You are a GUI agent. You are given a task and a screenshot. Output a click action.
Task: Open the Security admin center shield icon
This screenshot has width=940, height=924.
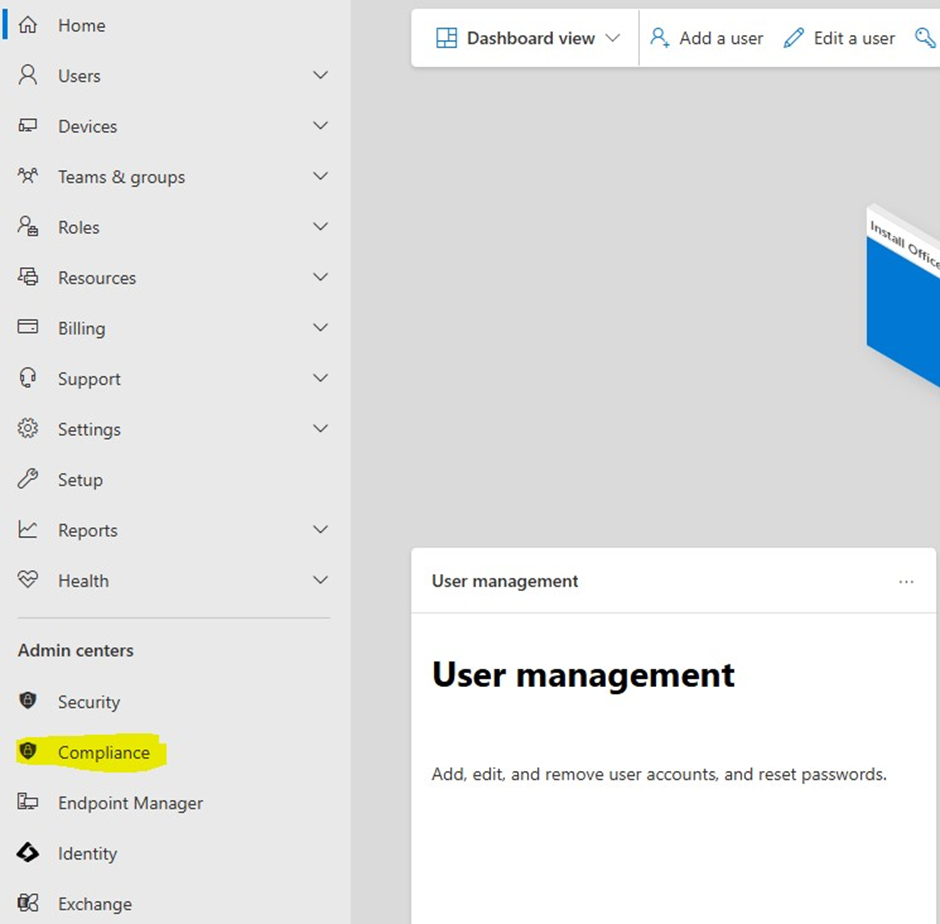pos(28,702)
